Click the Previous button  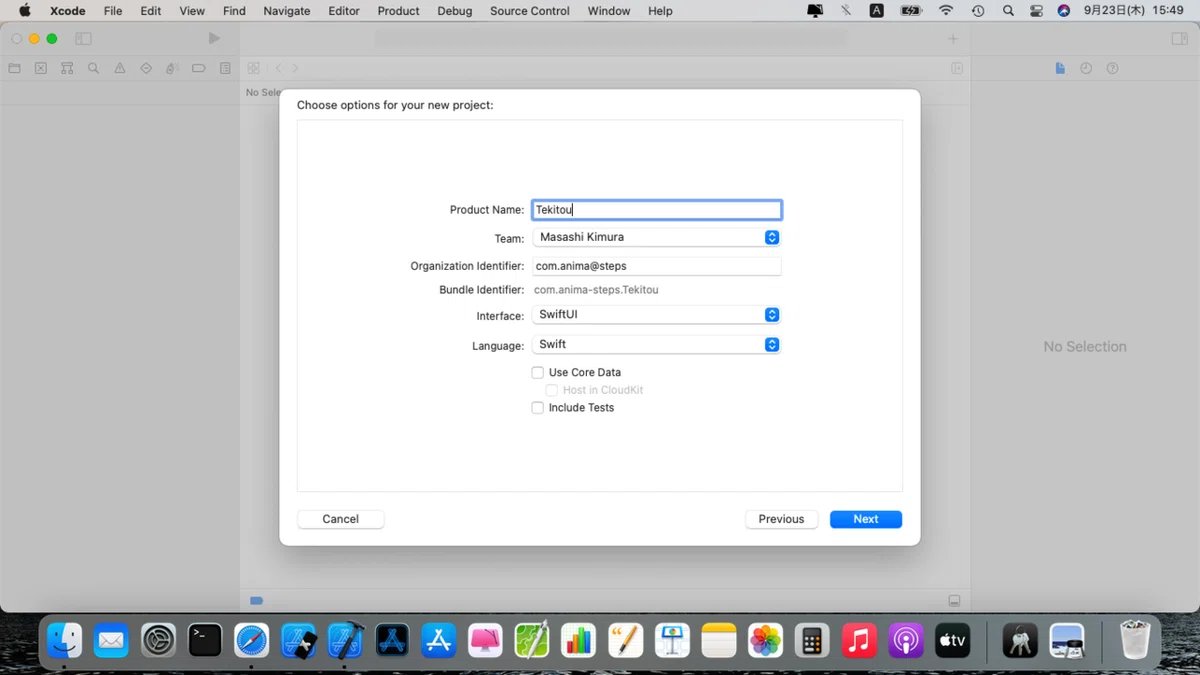(782, 519)
